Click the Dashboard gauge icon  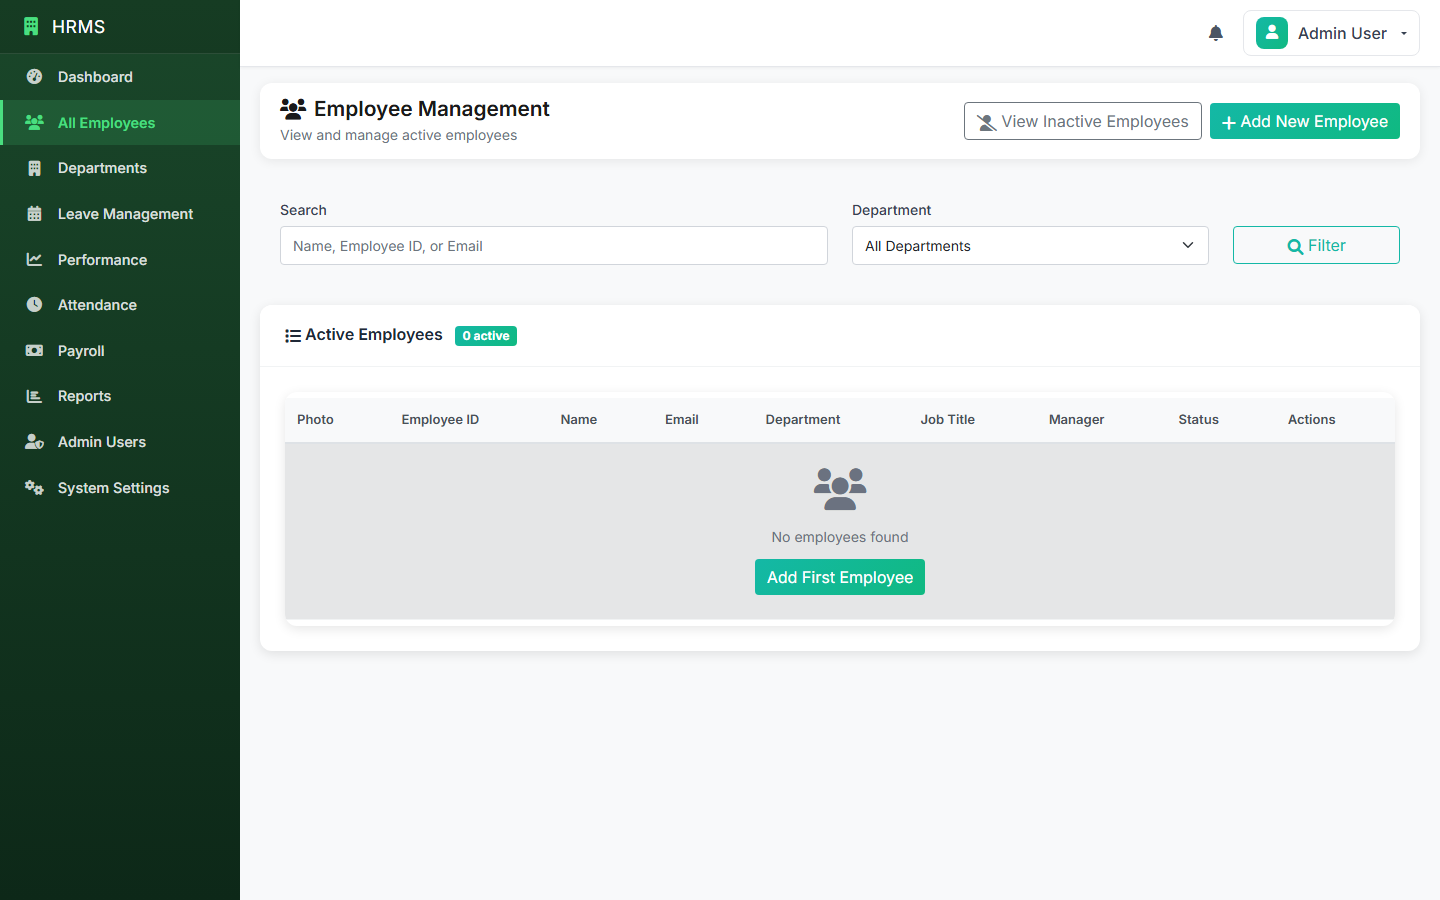click(34, 77)
